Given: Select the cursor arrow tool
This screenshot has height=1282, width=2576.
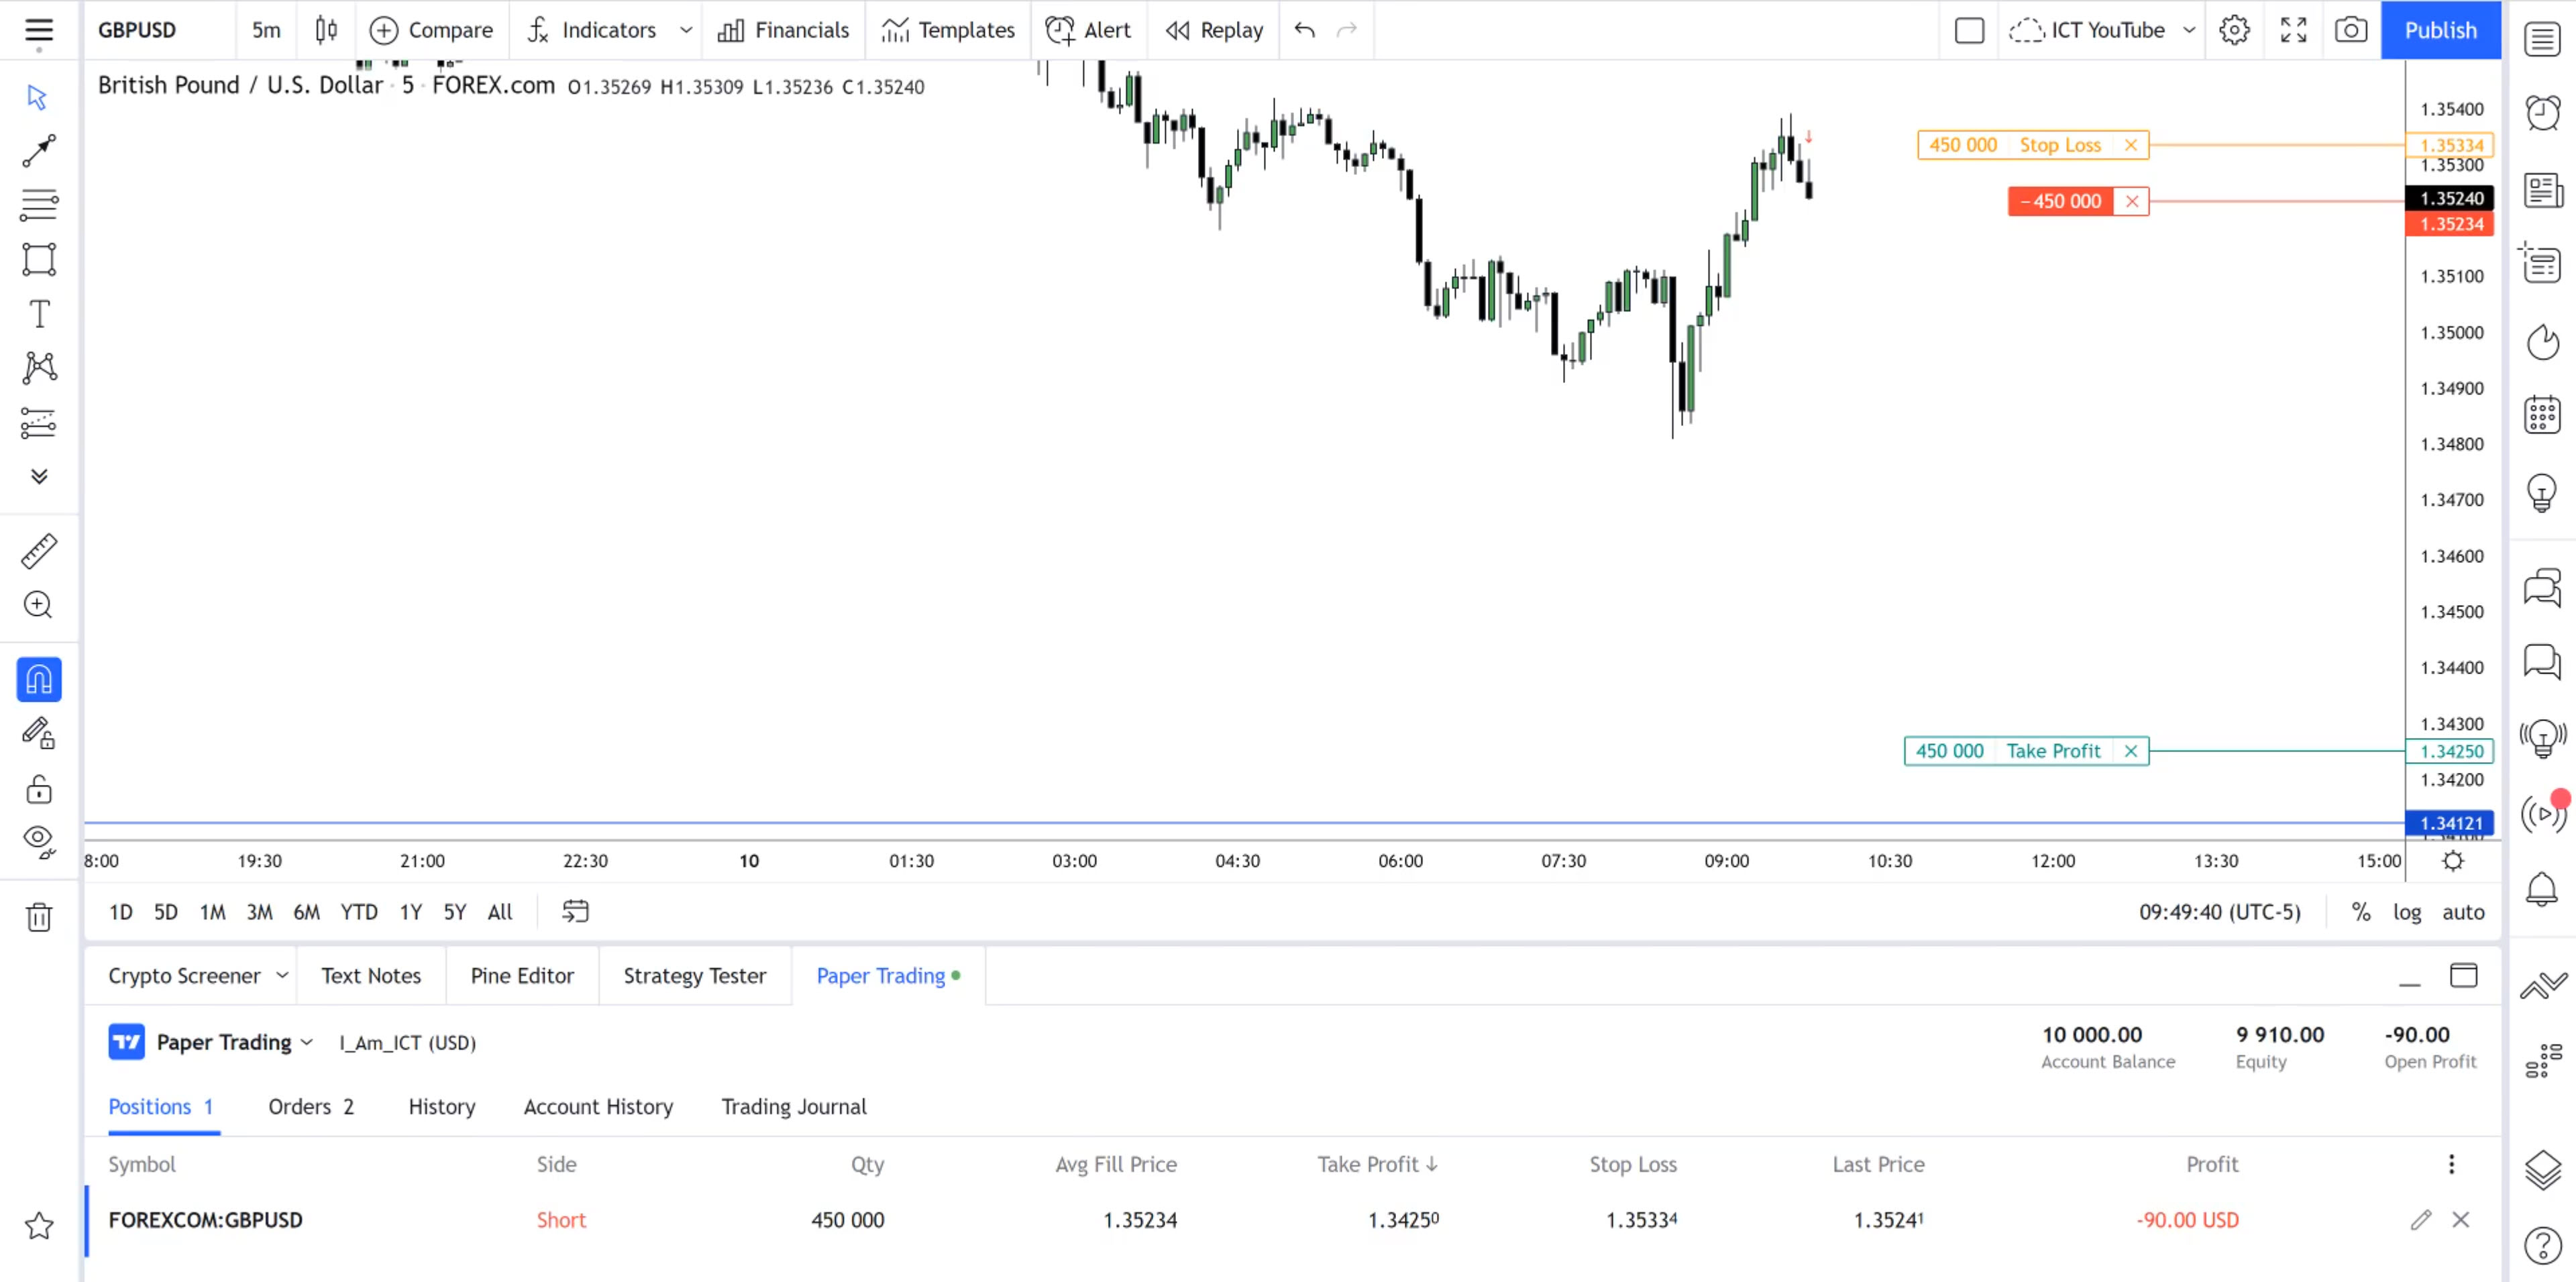Looking at the screenshot, I should click(38, 97).
